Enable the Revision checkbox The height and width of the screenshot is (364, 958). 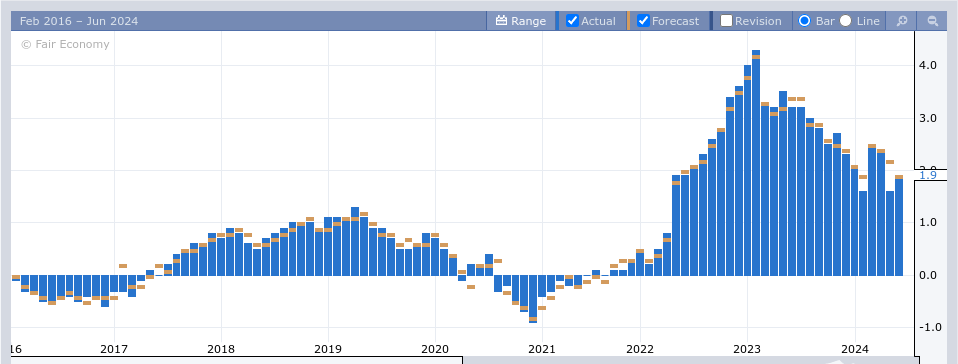point(726,21)
